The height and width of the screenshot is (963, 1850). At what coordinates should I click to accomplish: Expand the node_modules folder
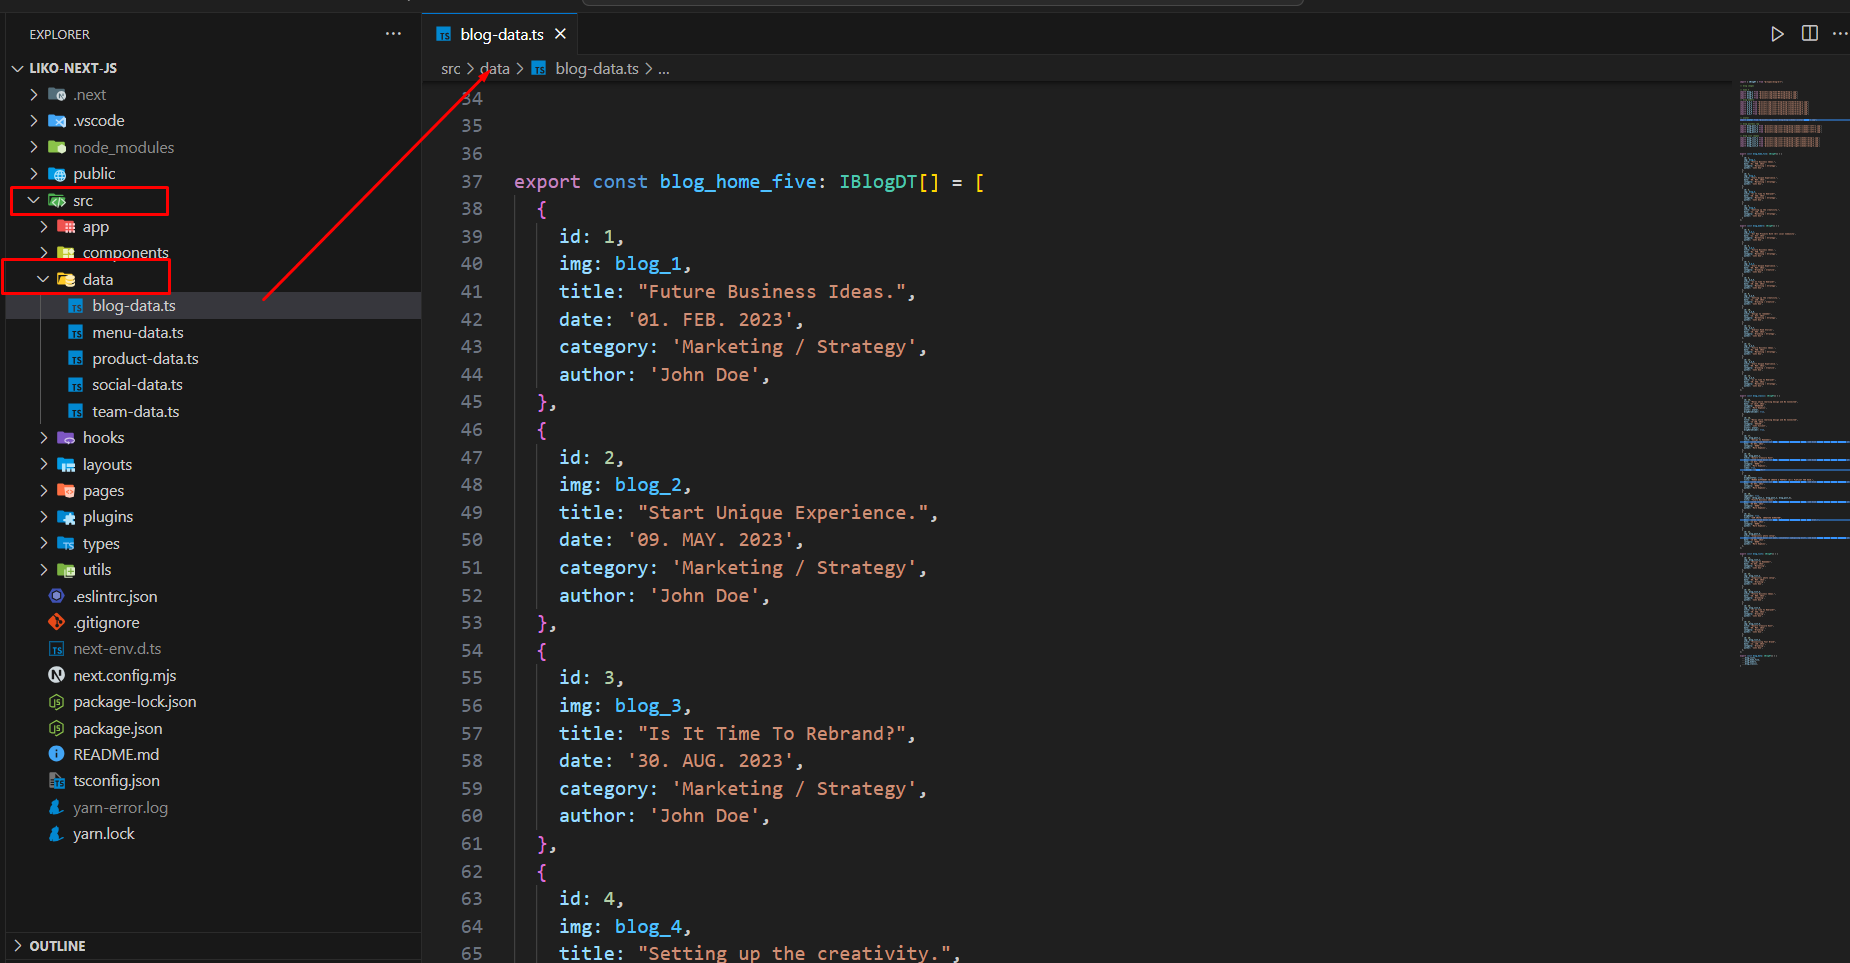tap(34, 147)
